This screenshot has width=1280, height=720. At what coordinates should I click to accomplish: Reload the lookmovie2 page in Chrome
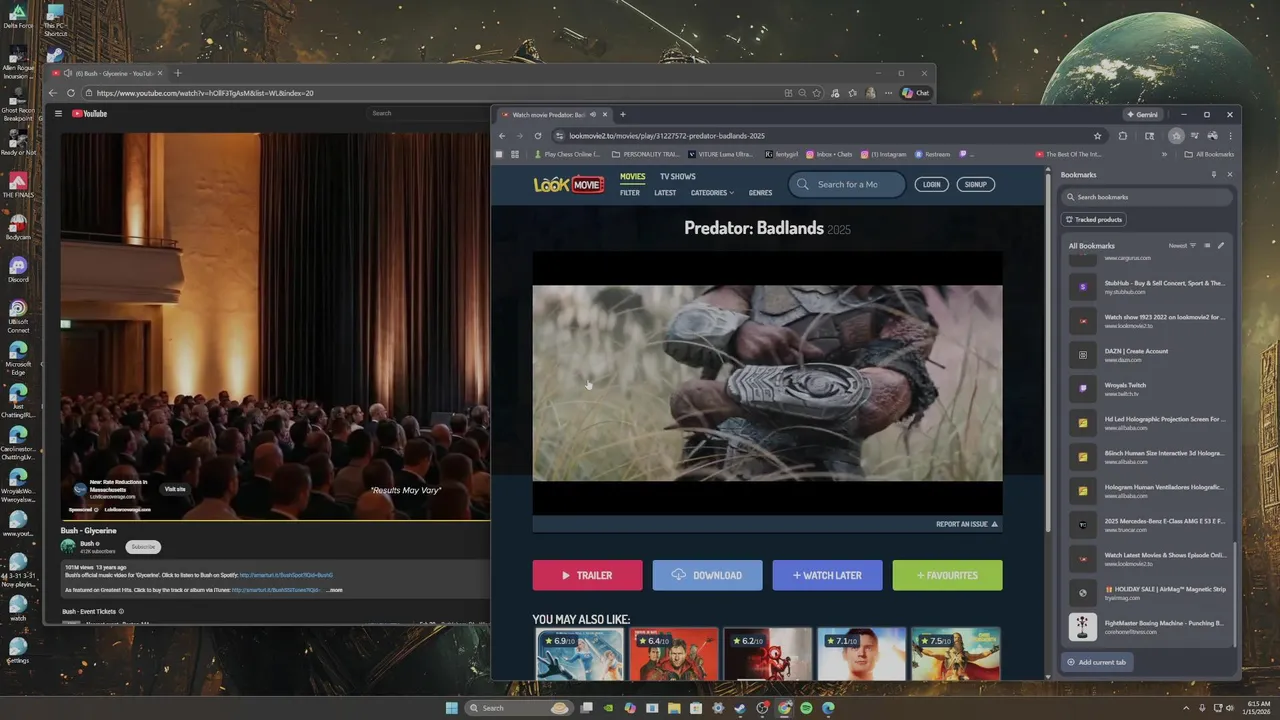(538, 136)
